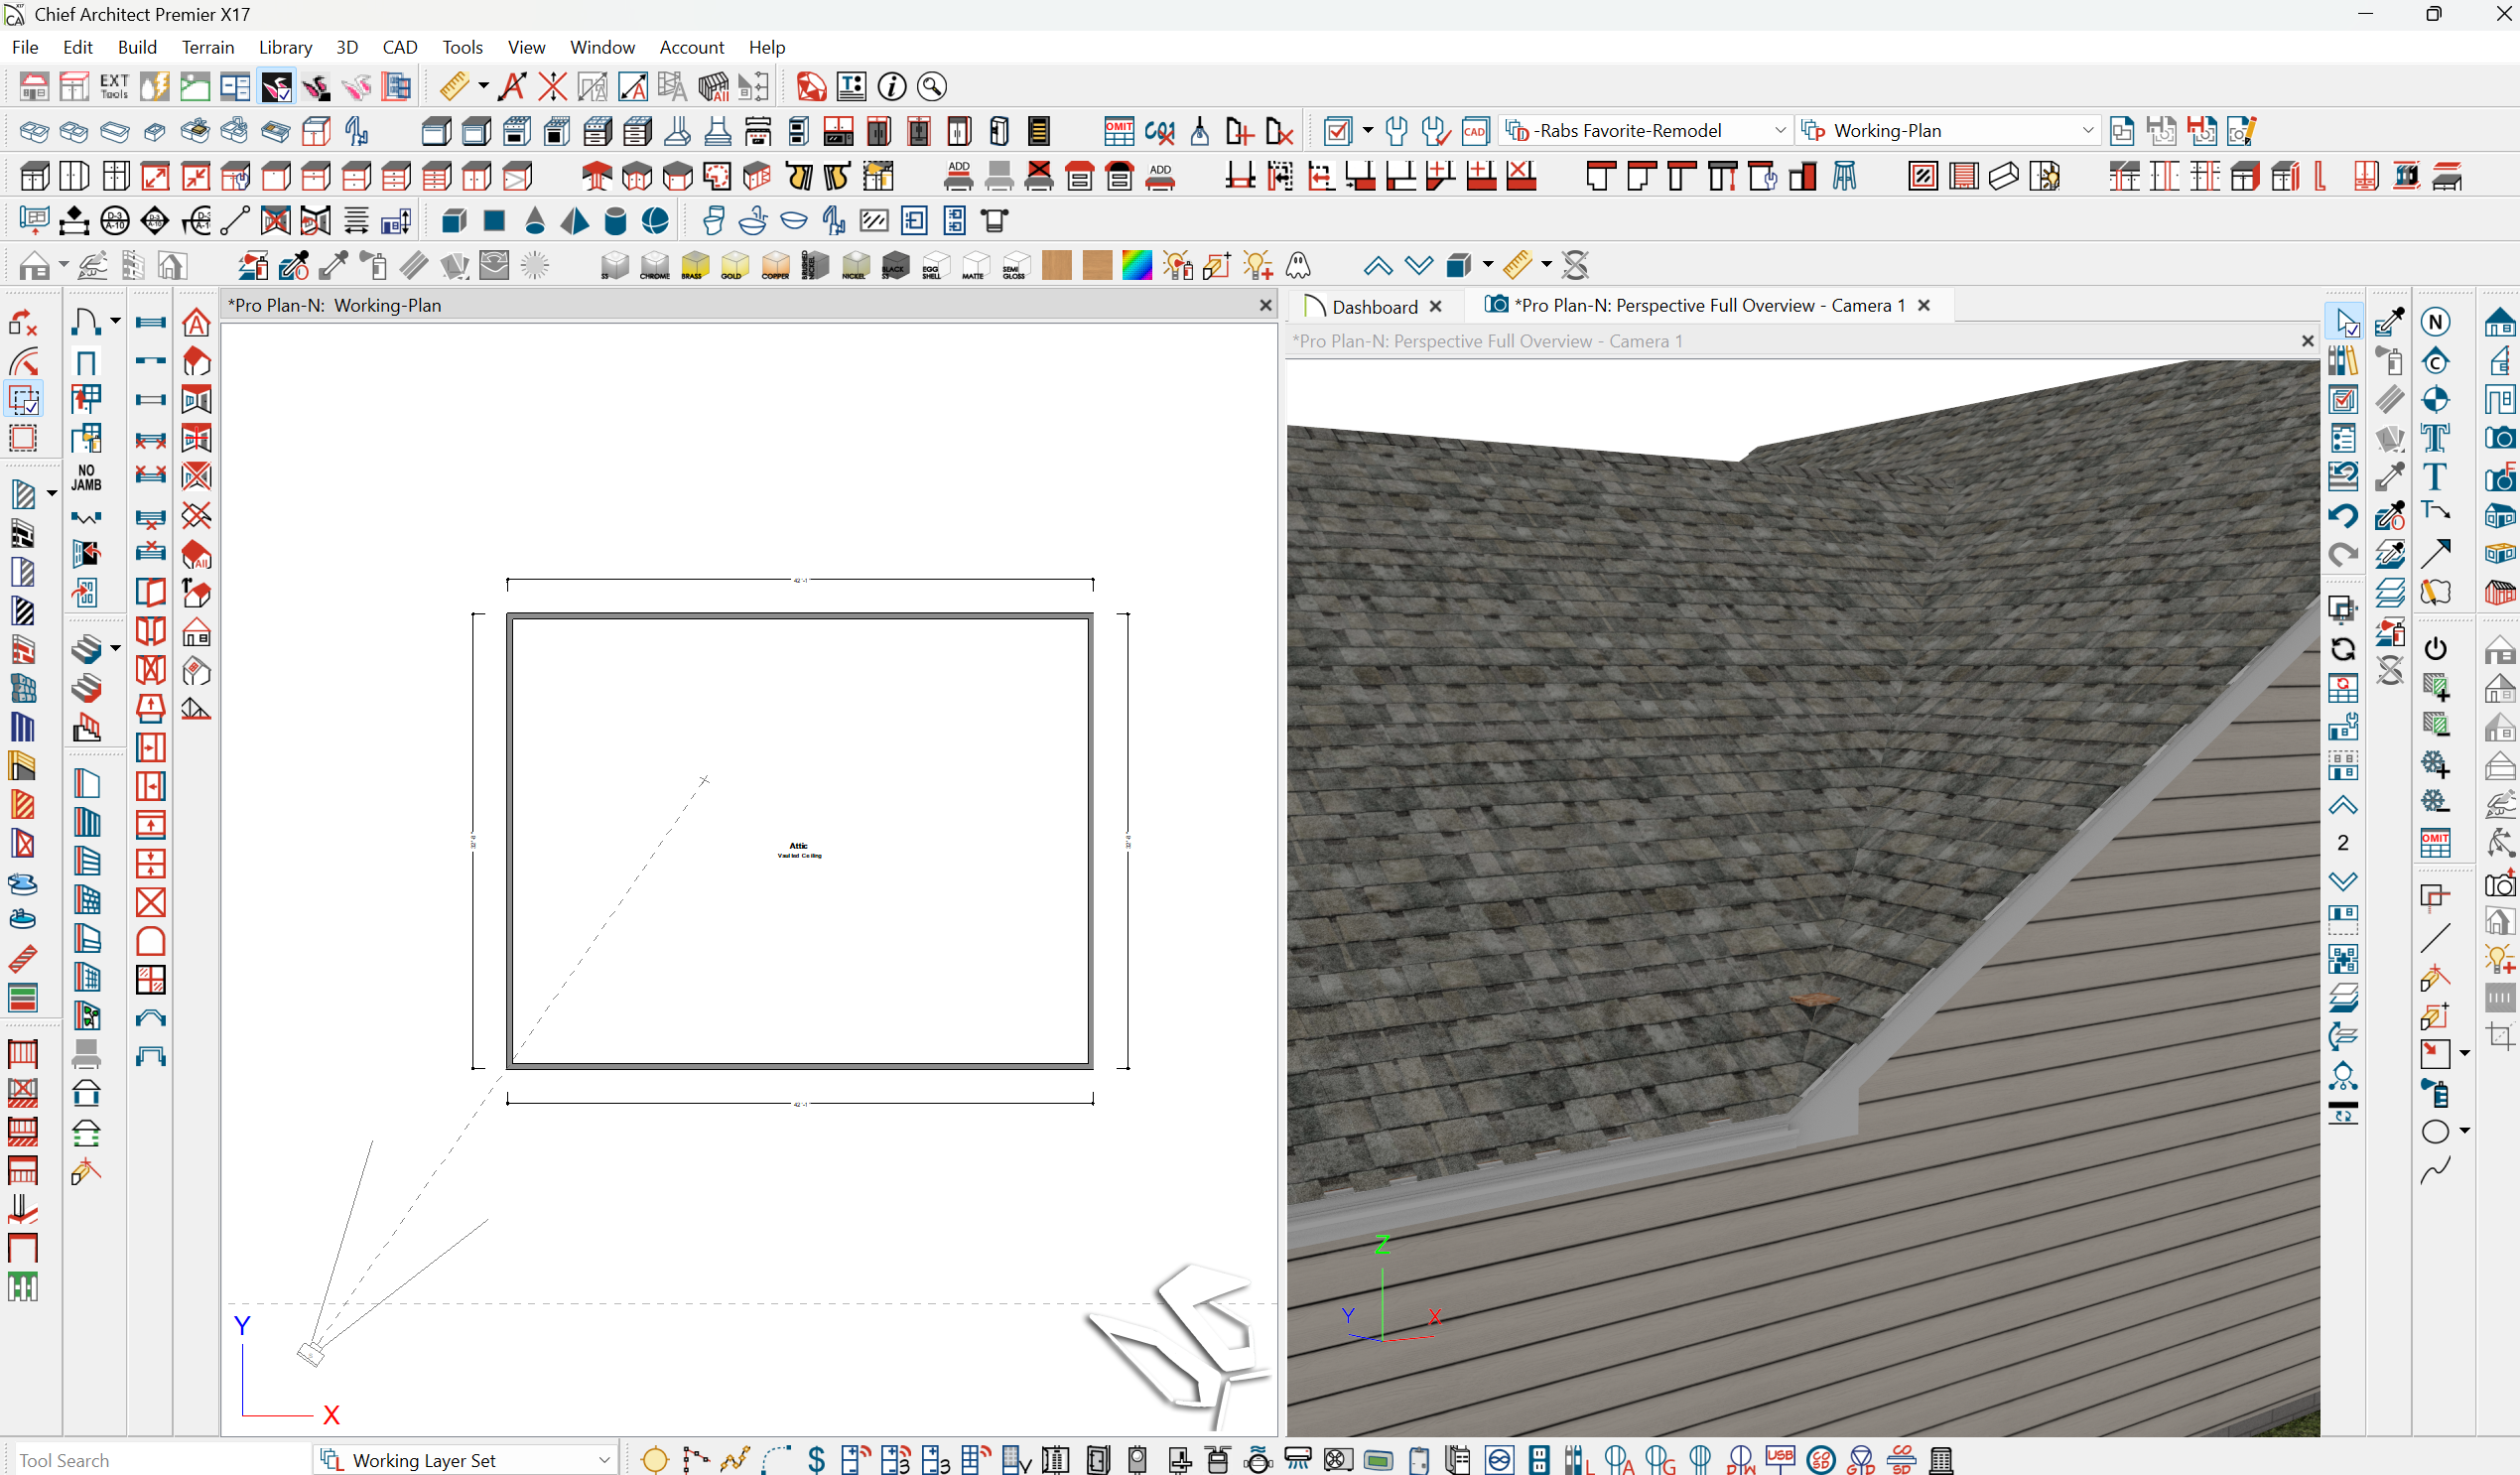
Task: Select the blue cylinder shape tool
Action: (615, 221)
